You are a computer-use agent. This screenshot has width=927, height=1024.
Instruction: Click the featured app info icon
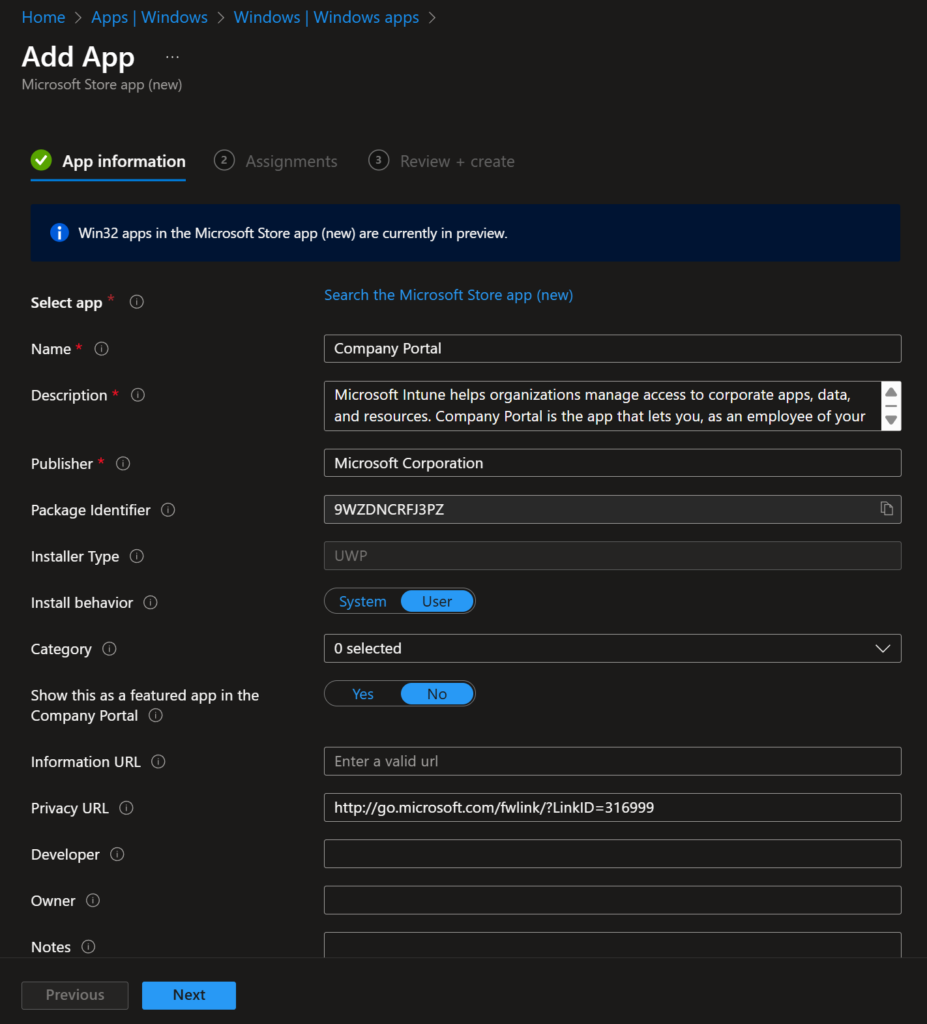pos(155,716)
